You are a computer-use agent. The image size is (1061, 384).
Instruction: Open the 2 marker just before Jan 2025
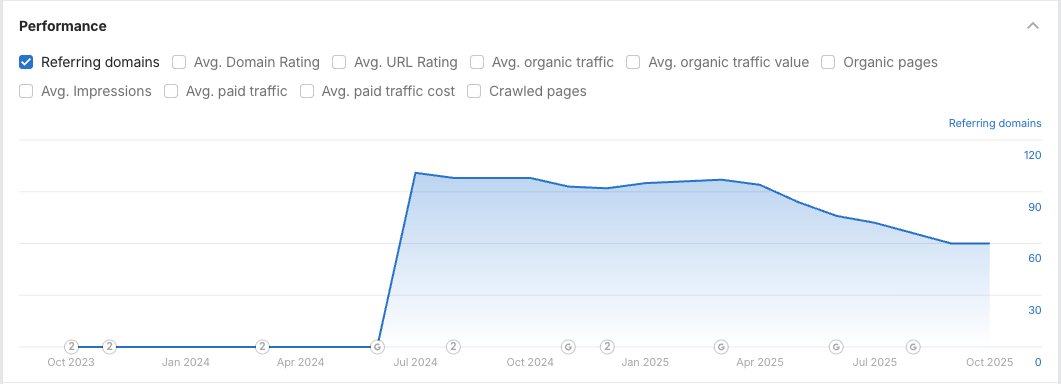[x=607, y=347]
